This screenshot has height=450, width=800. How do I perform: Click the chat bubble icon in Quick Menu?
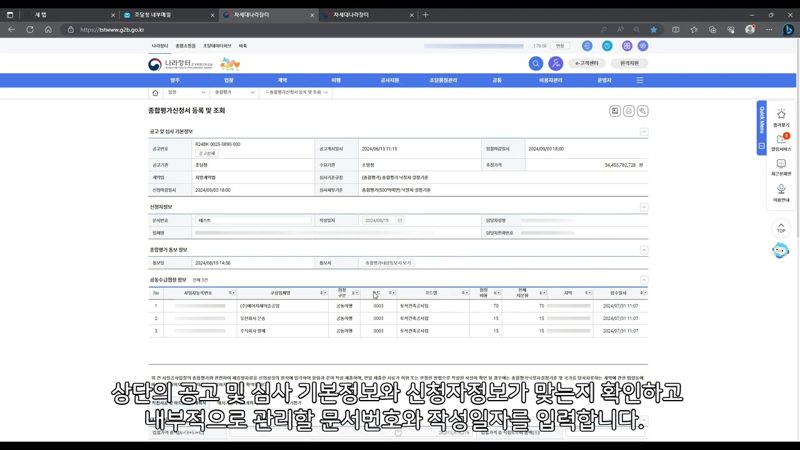tap(781, 164)
